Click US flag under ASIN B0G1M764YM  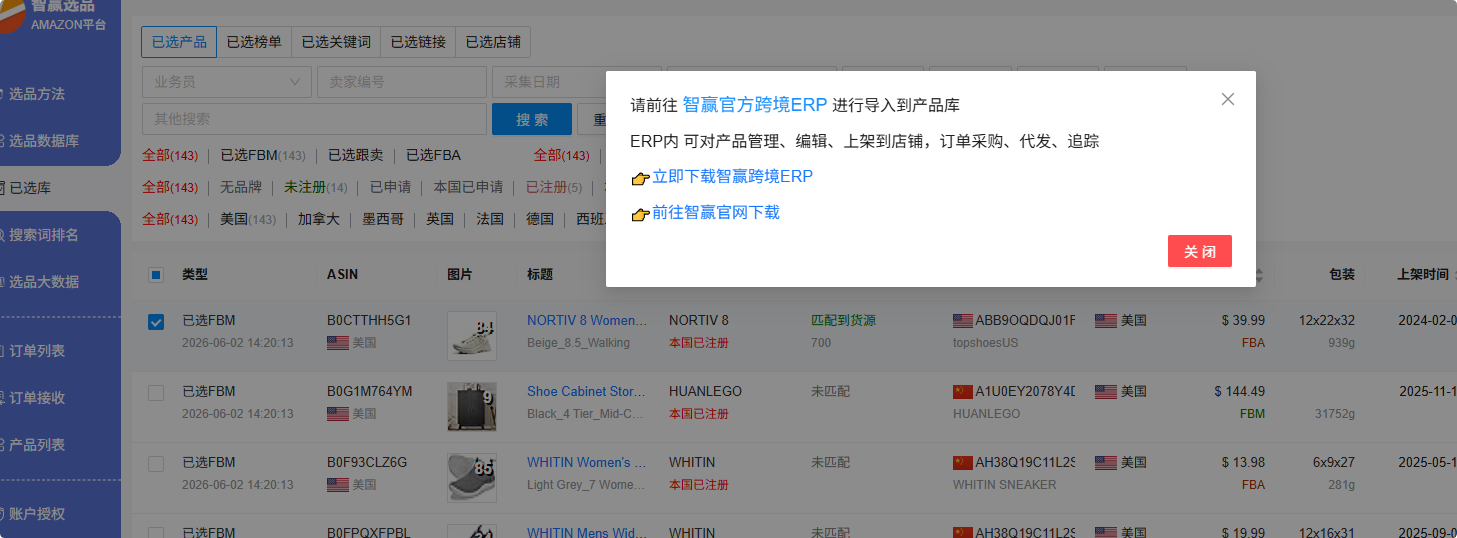pos(337,413)
